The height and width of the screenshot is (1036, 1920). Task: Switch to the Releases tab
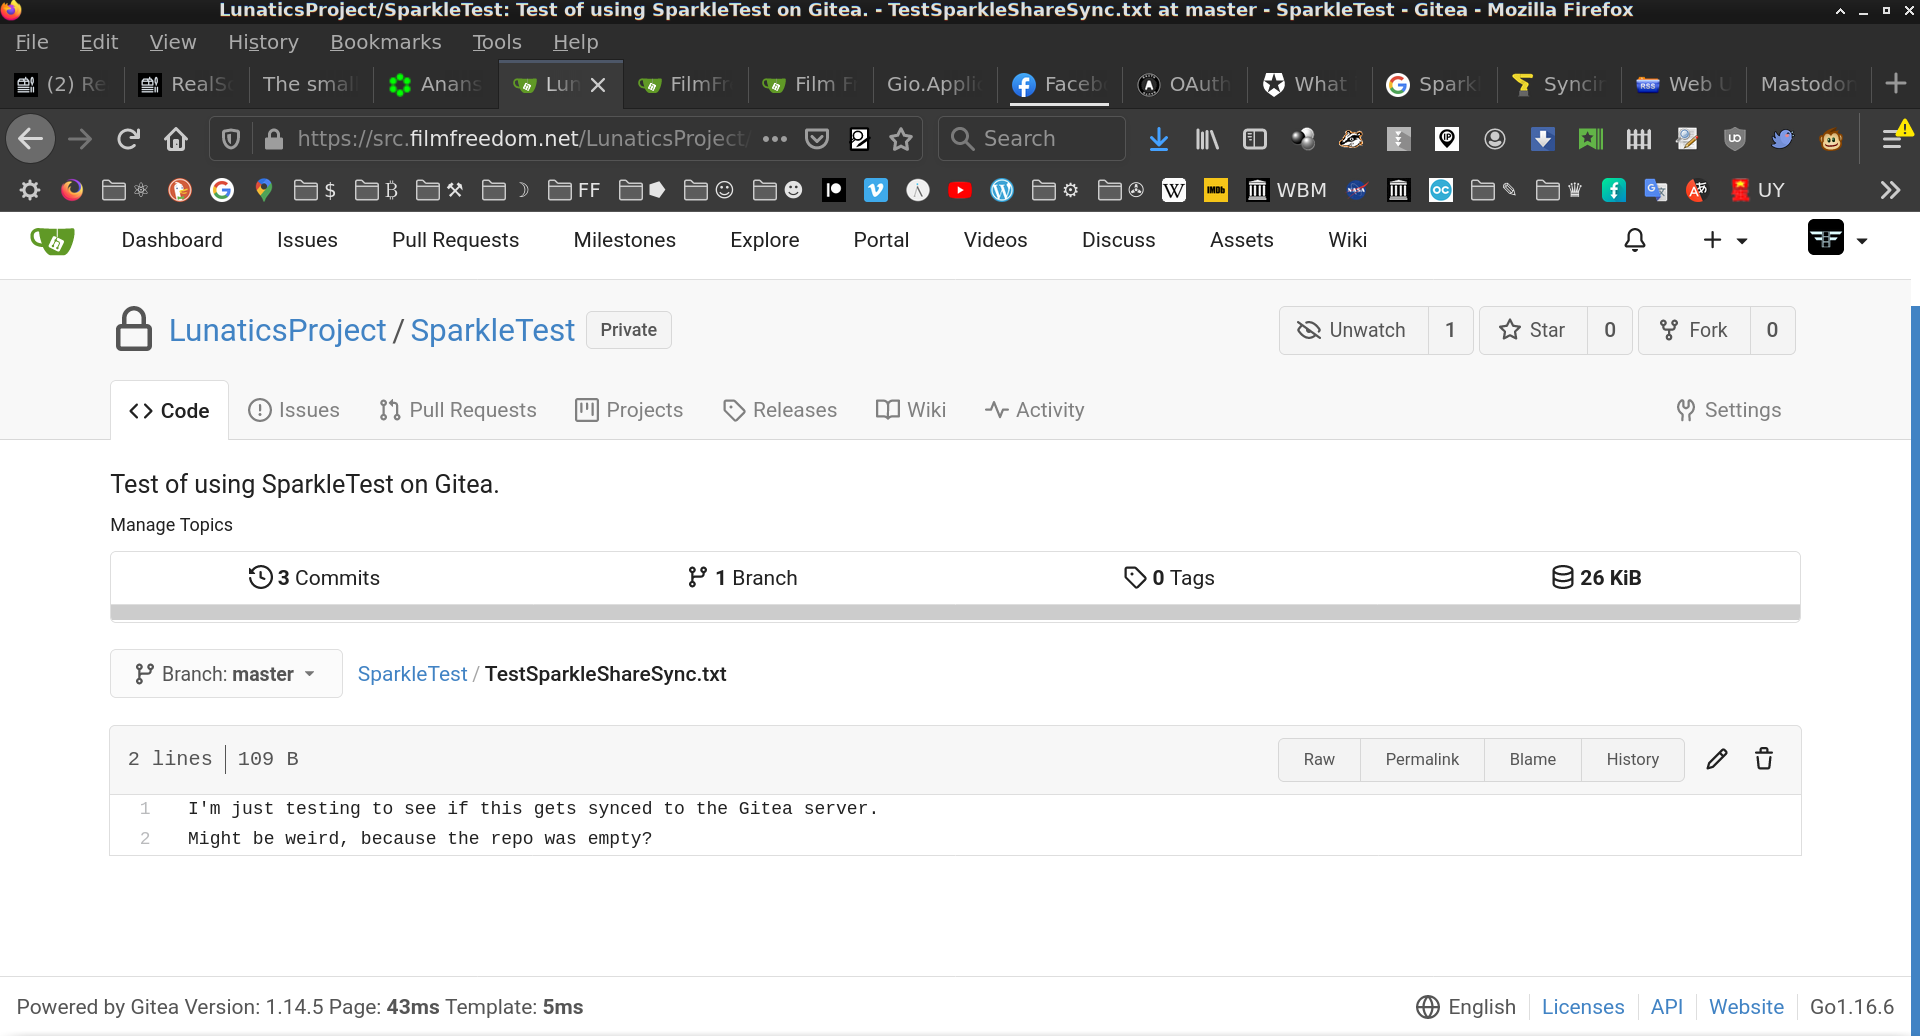click(780, 410)
